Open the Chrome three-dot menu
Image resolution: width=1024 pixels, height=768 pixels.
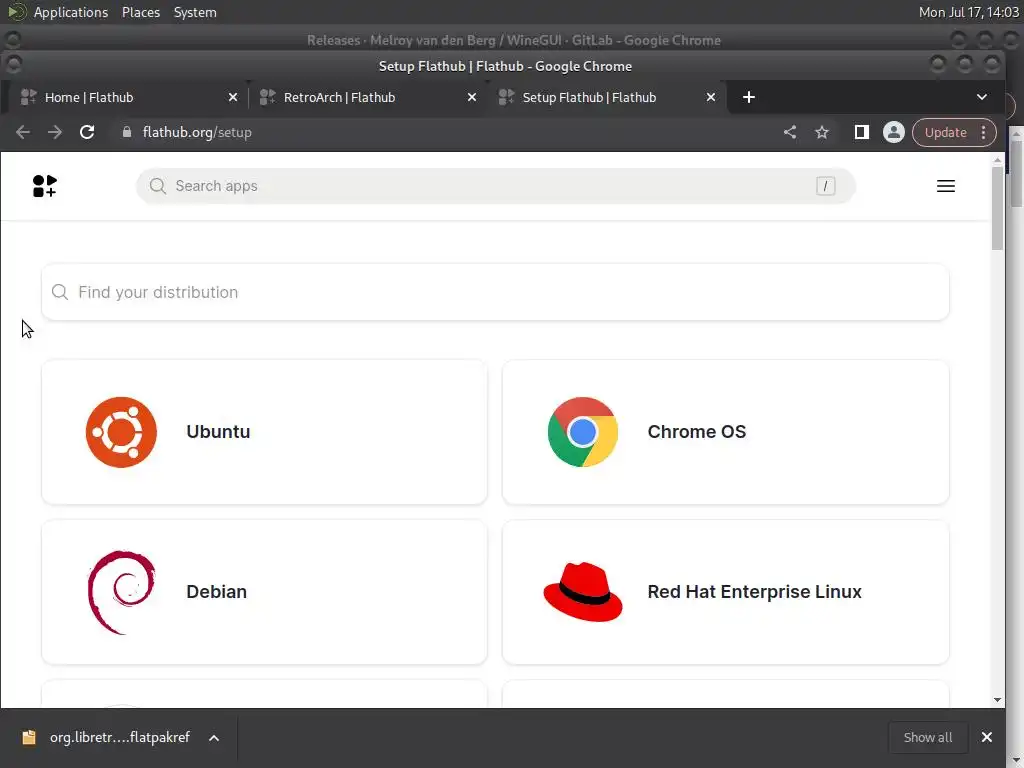983,132
